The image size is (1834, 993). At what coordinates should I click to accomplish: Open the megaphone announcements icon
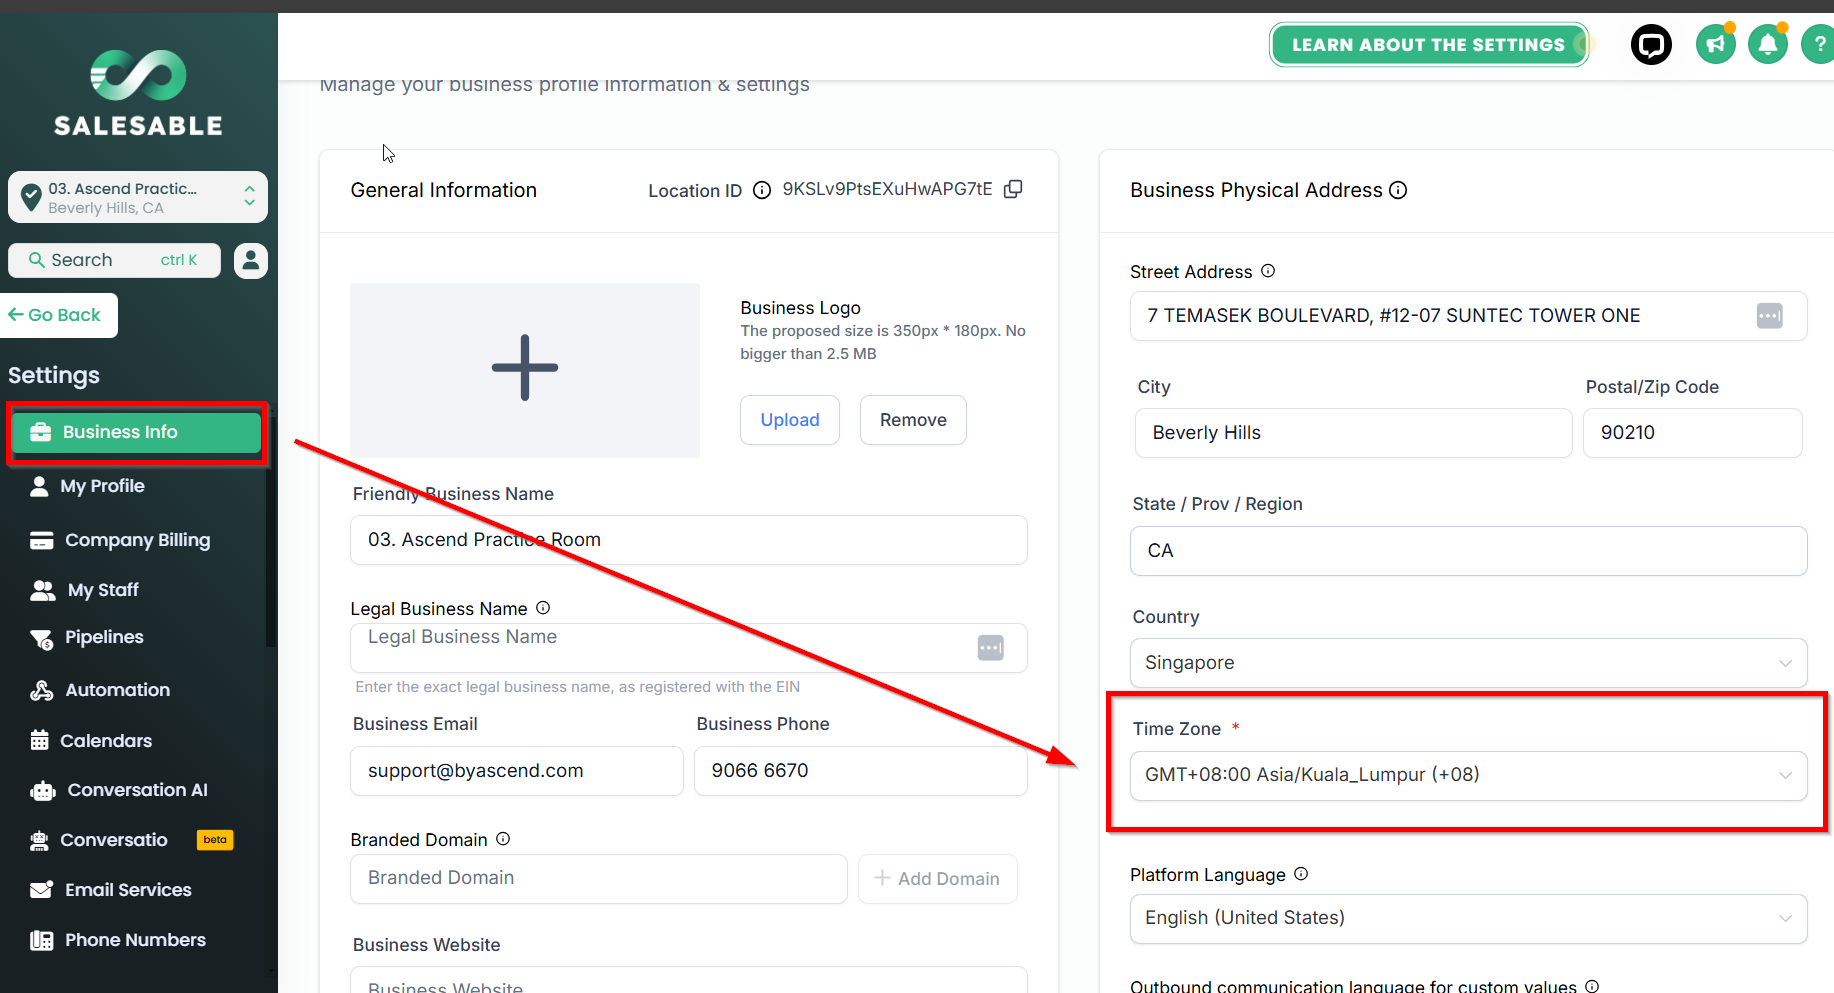coord(1716,45)
